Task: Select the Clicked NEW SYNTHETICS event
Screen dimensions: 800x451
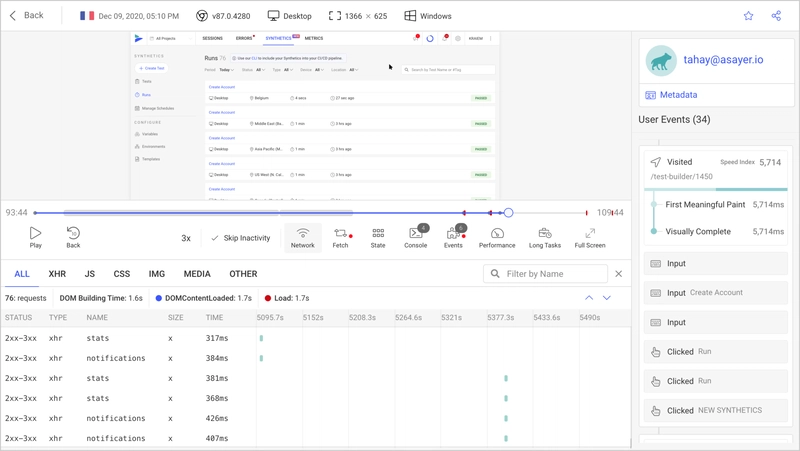Action: coord(715,411)
